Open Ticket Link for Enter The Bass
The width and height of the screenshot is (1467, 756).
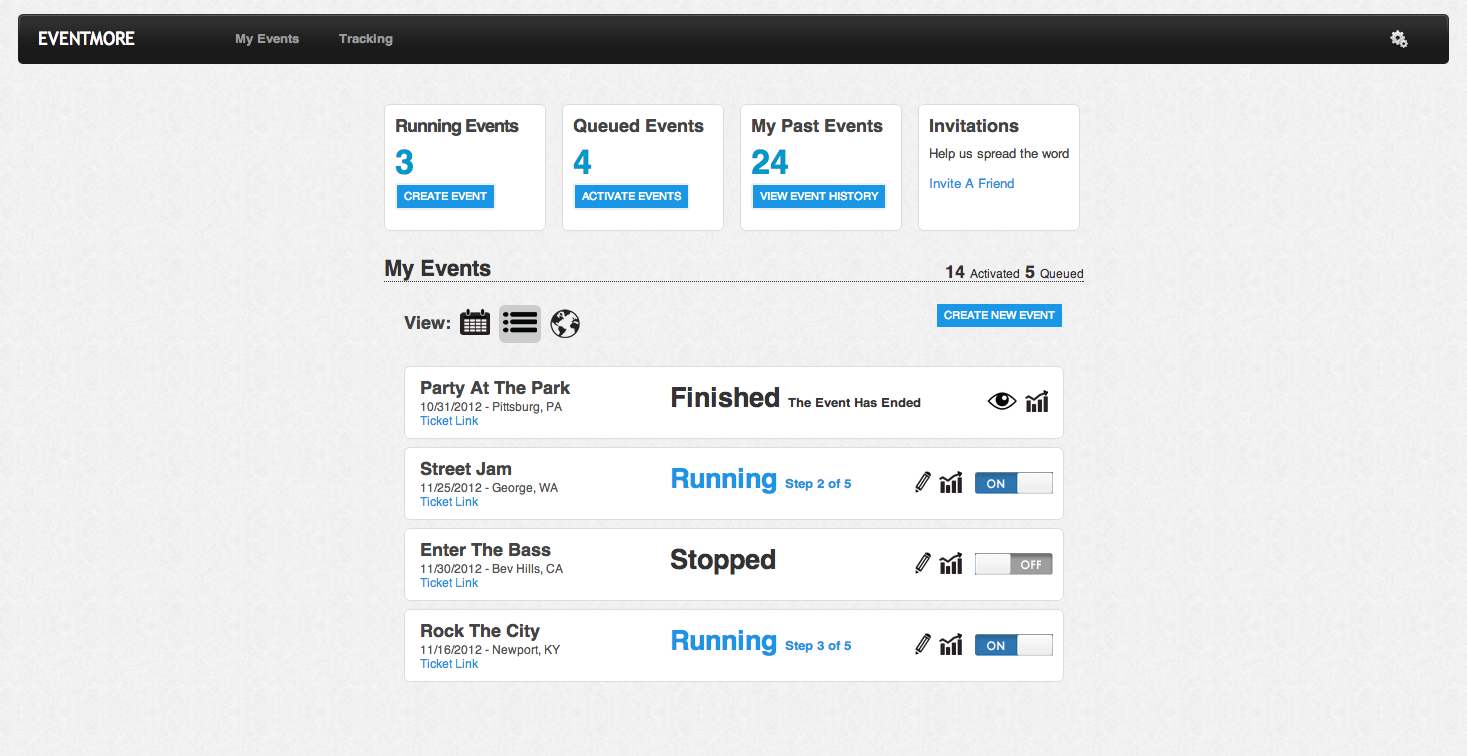coord(449,583)
